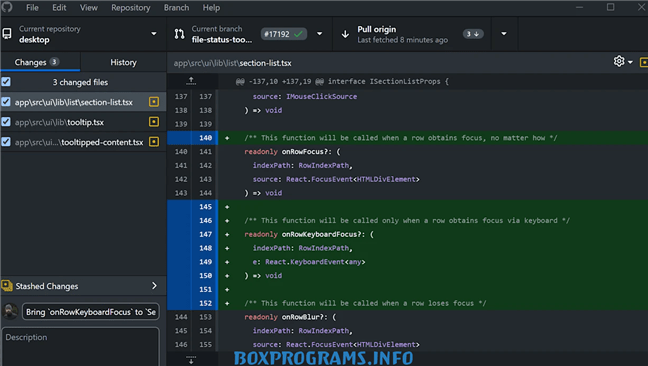The height and width of the screenshot is (366, 648).
Task: Click the commit summary input field
Action: point(91,312)
